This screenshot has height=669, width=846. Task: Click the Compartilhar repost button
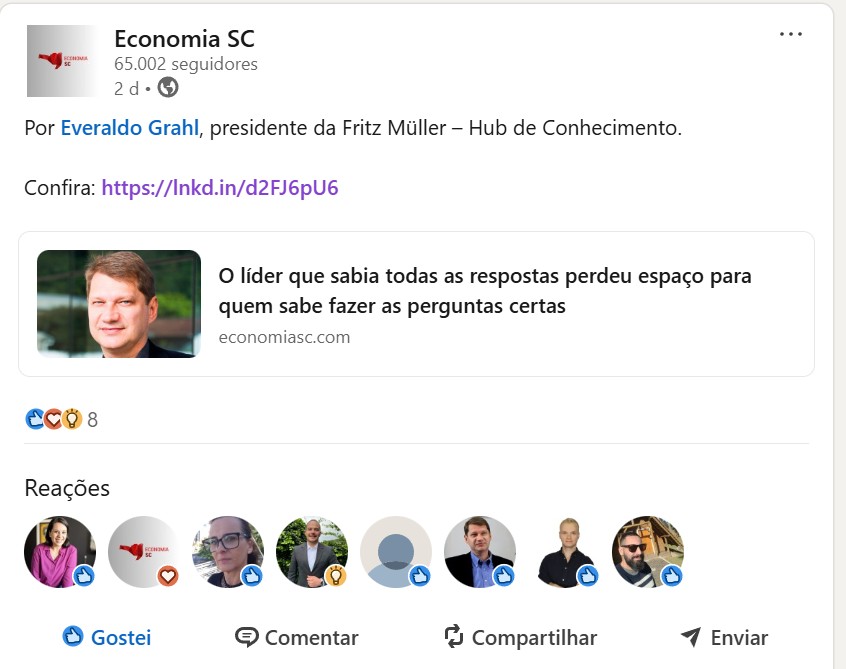click(520, 637)
